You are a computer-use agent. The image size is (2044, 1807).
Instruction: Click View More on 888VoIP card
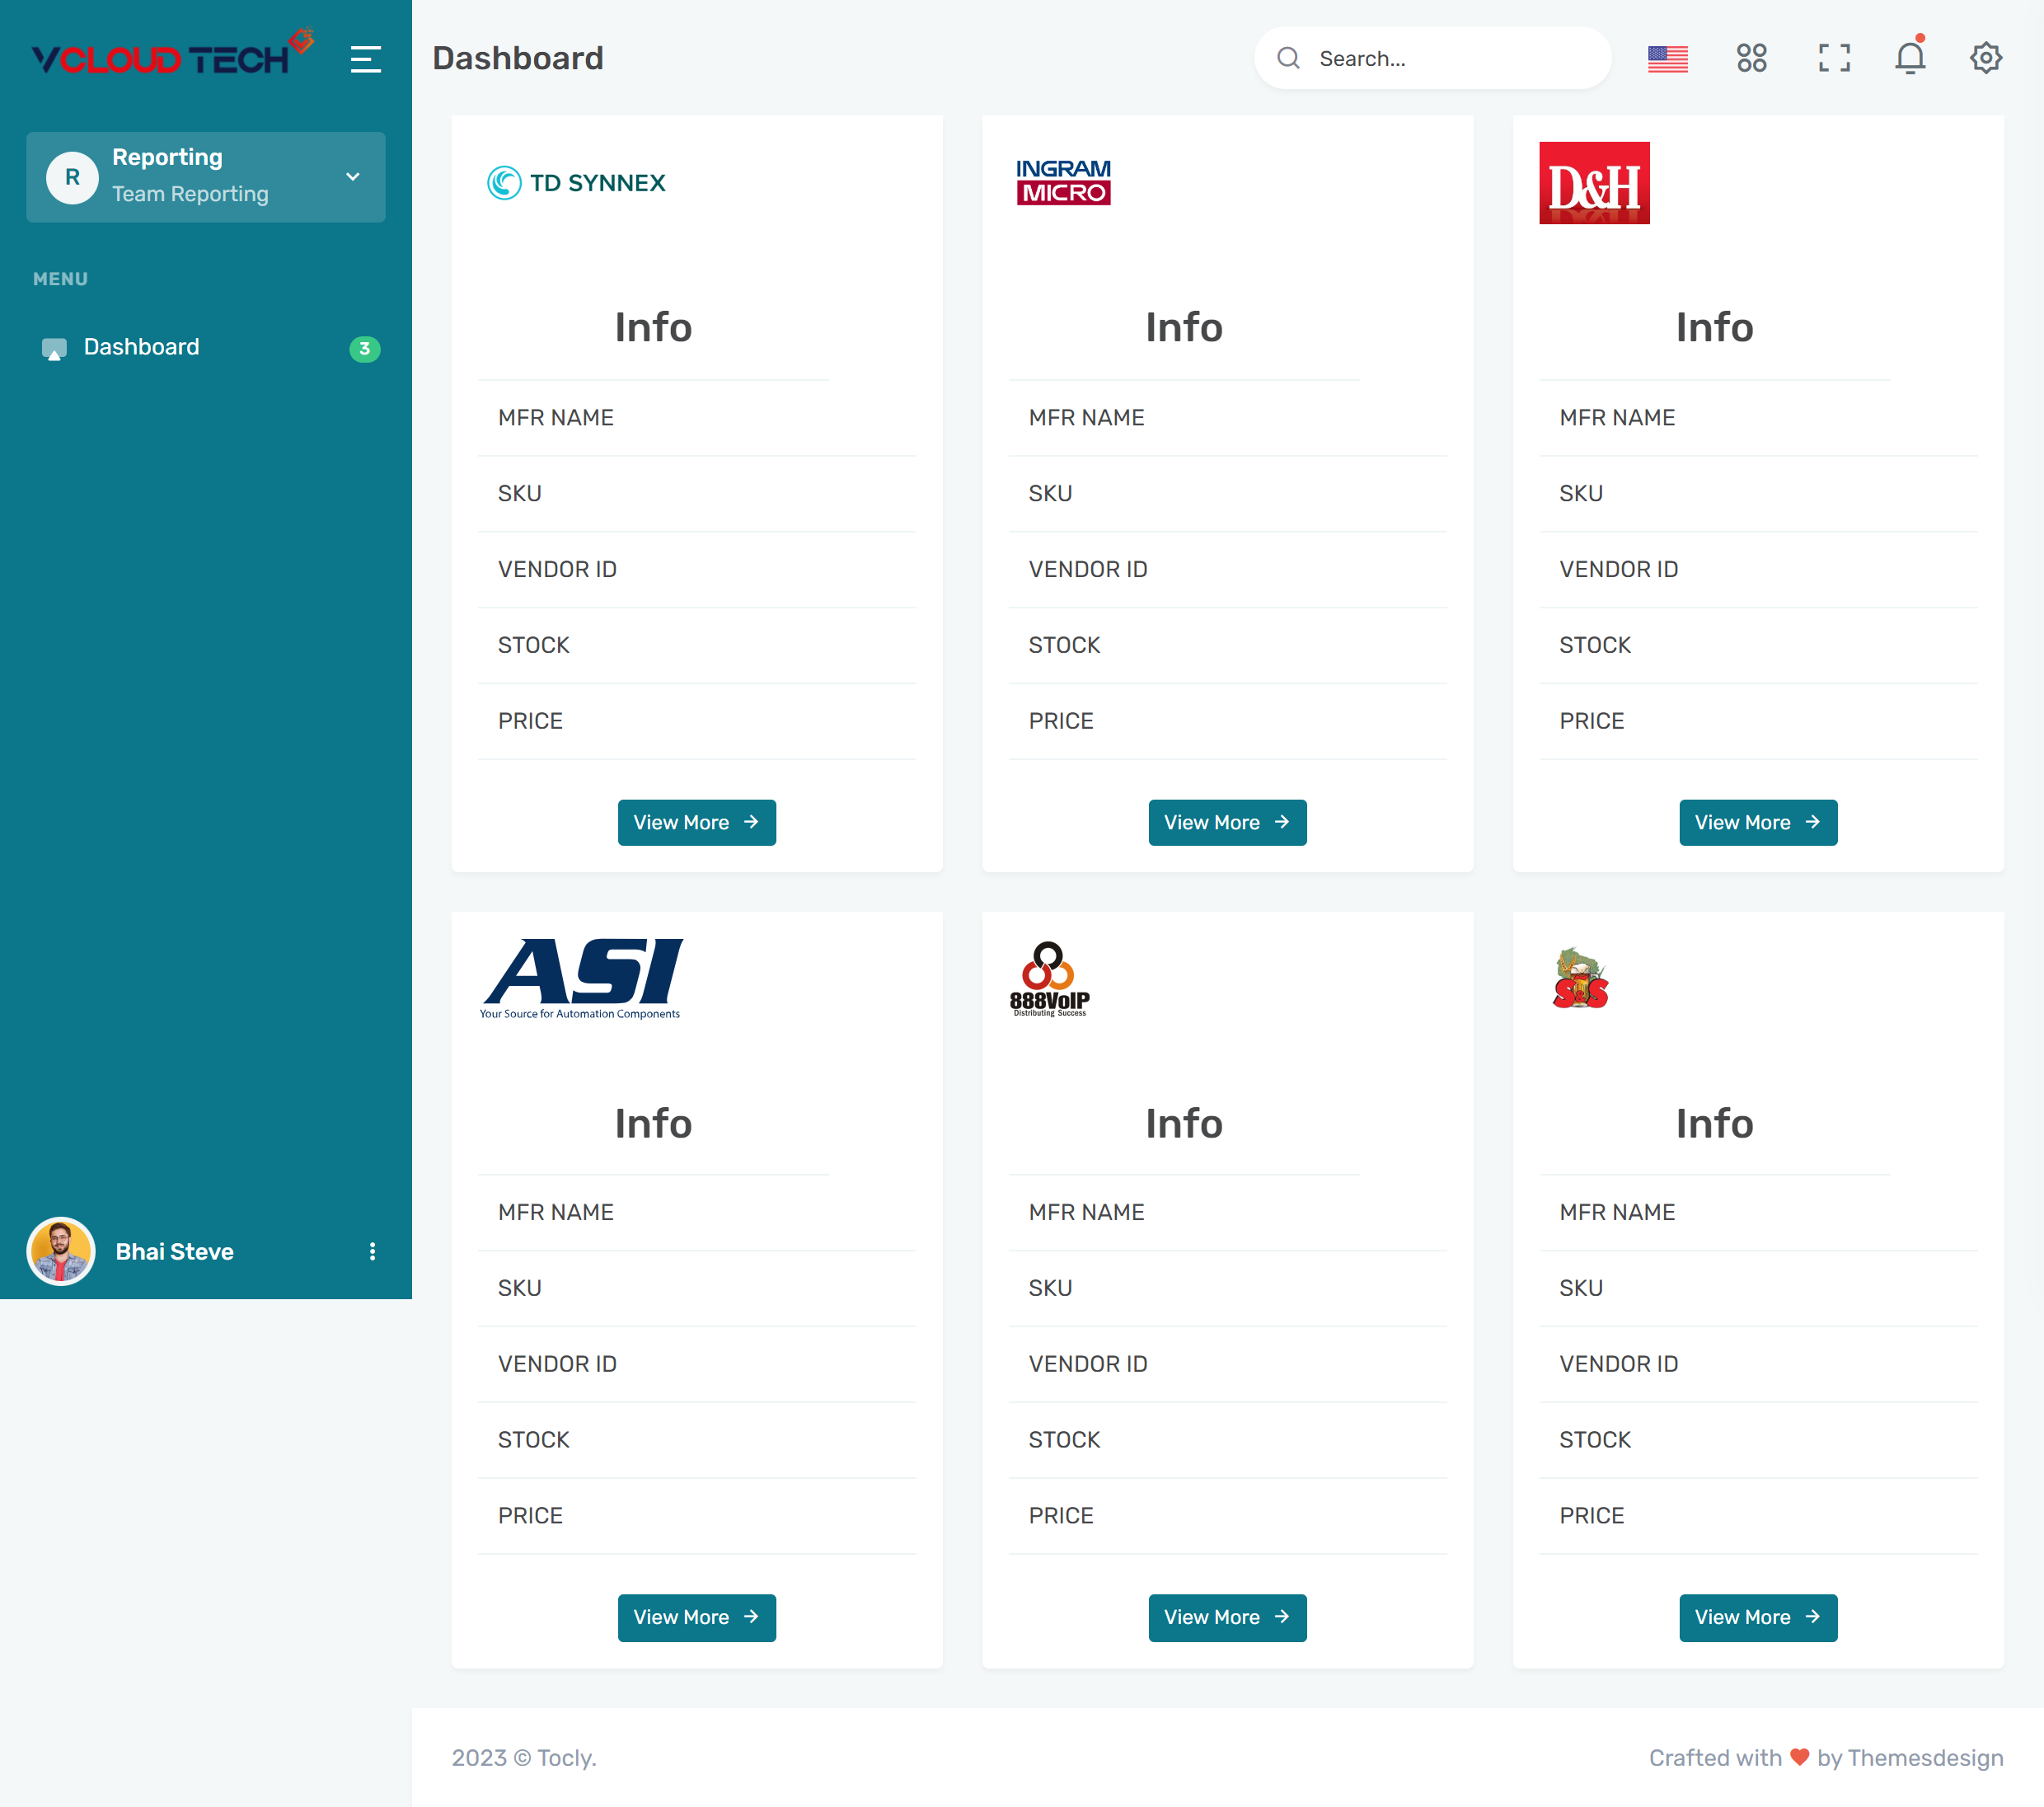1227,1617
